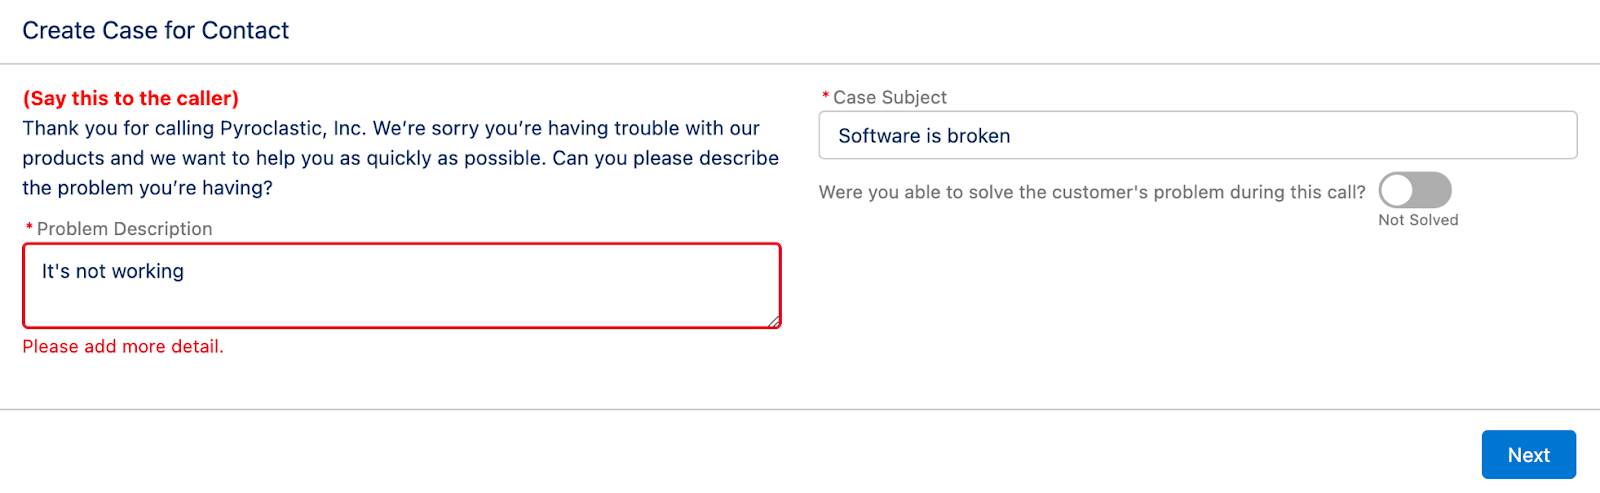Click the required asterisk beside Case Subject

click(x=825, y=97)
